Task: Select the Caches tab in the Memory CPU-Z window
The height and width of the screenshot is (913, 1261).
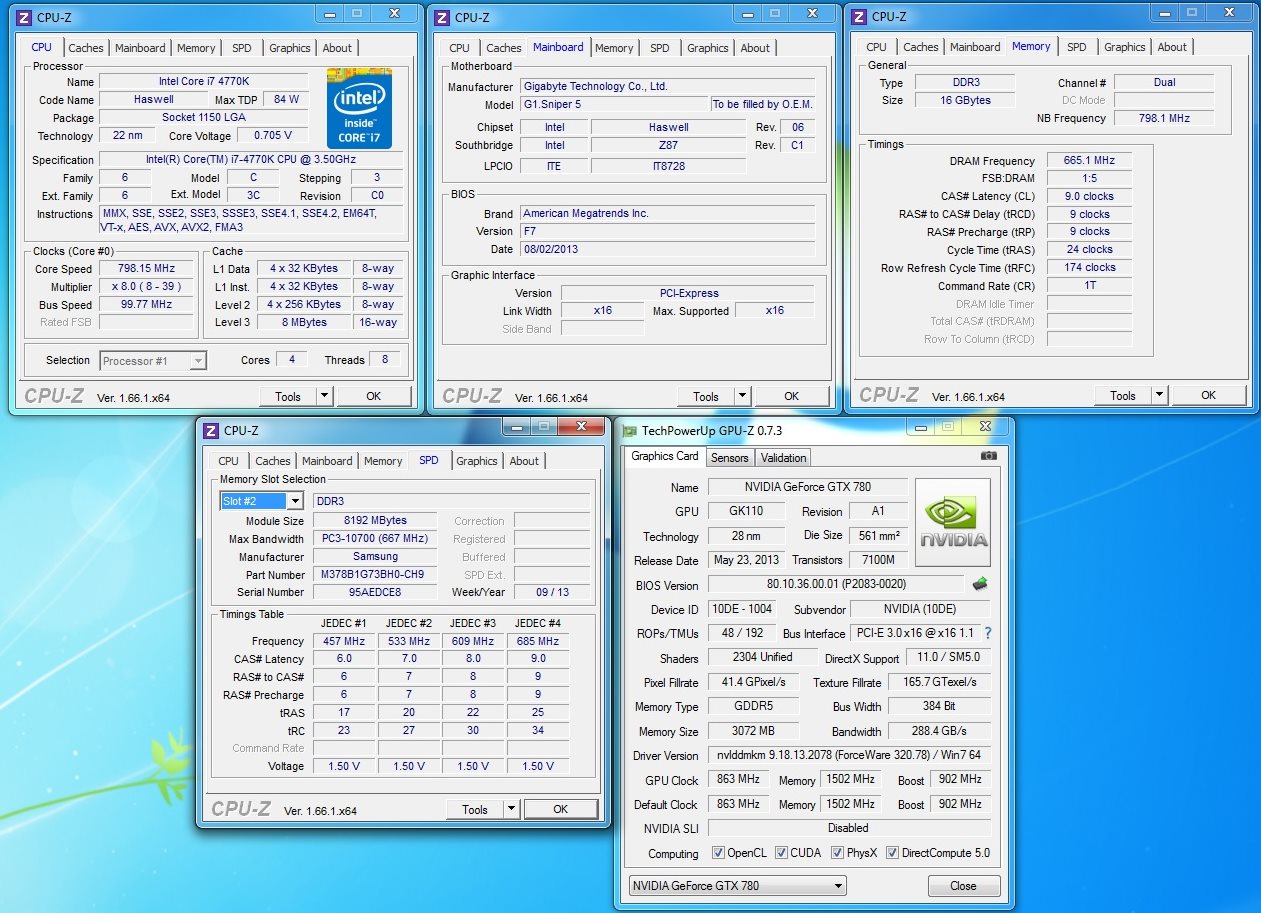Action: [x=920, y=47]
